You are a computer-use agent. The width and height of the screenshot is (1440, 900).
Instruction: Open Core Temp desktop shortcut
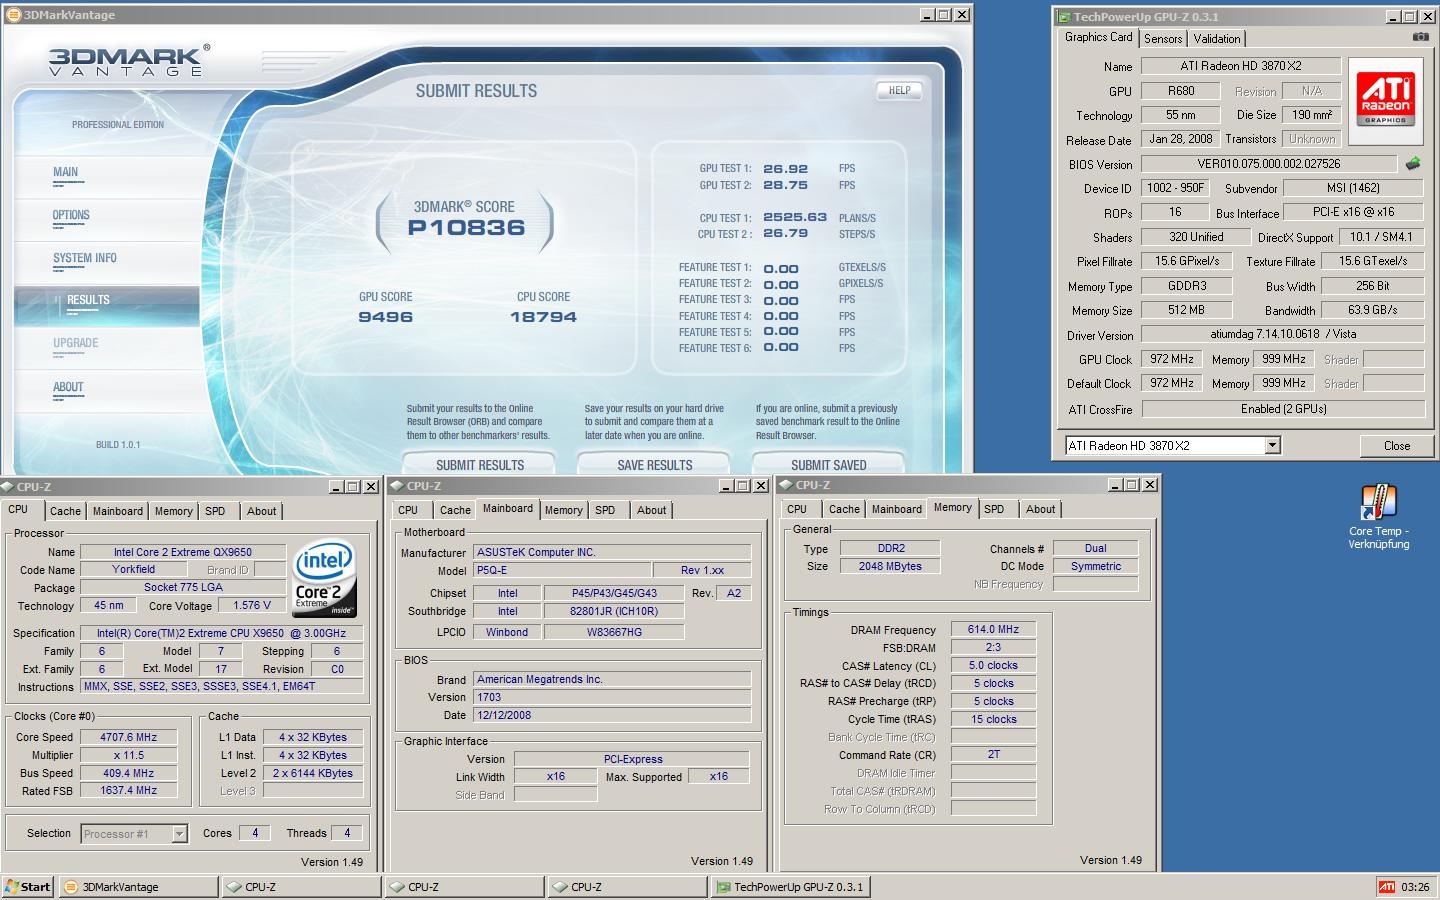click(1379, 517)
